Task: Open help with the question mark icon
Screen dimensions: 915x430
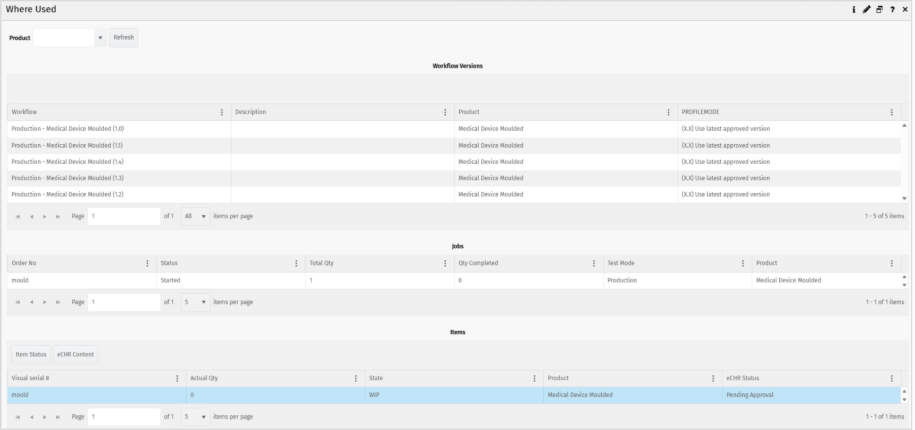Action: (x=892, y=10)
